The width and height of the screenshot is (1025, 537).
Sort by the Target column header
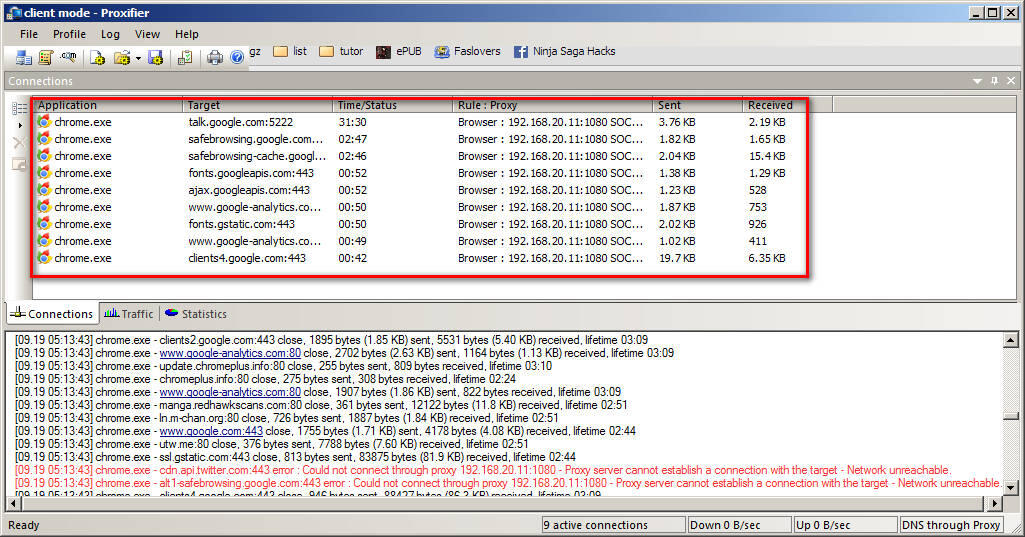pyautogui.click(x=258, y=105)
